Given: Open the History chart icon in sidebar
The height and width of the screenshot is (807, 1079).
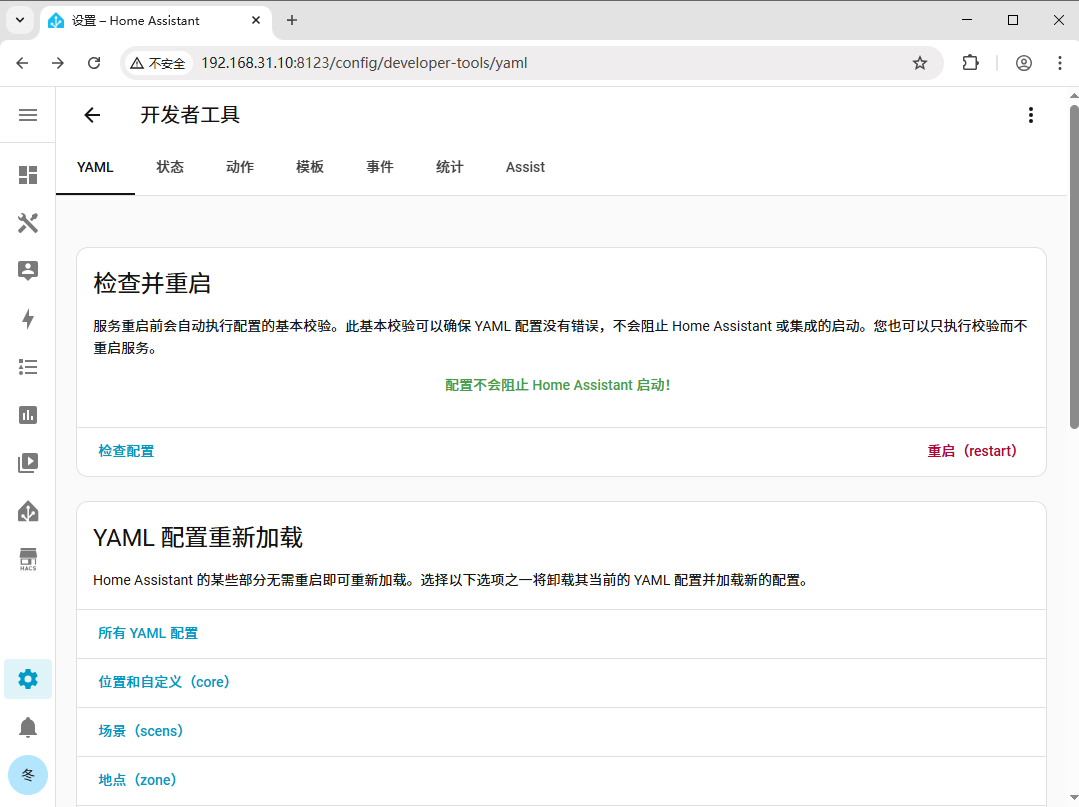Looking at the screenshot, I should pyautogui.click(x=28, y=415).
